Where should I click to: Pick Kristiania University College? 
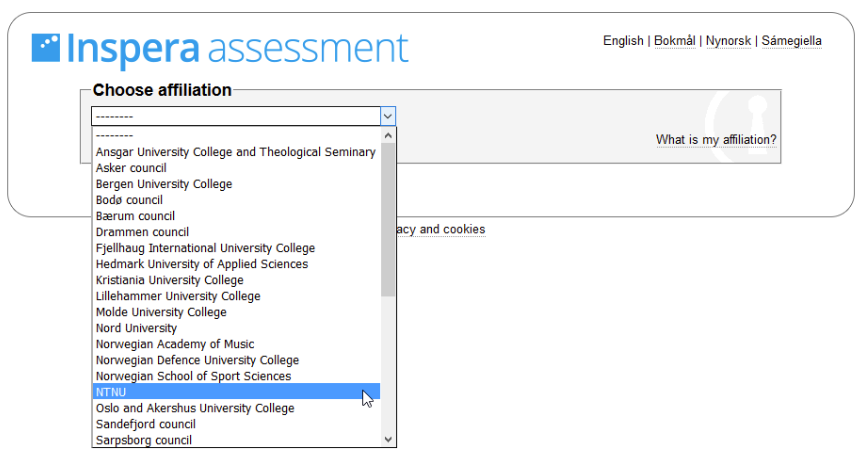[x=236, y=280]
